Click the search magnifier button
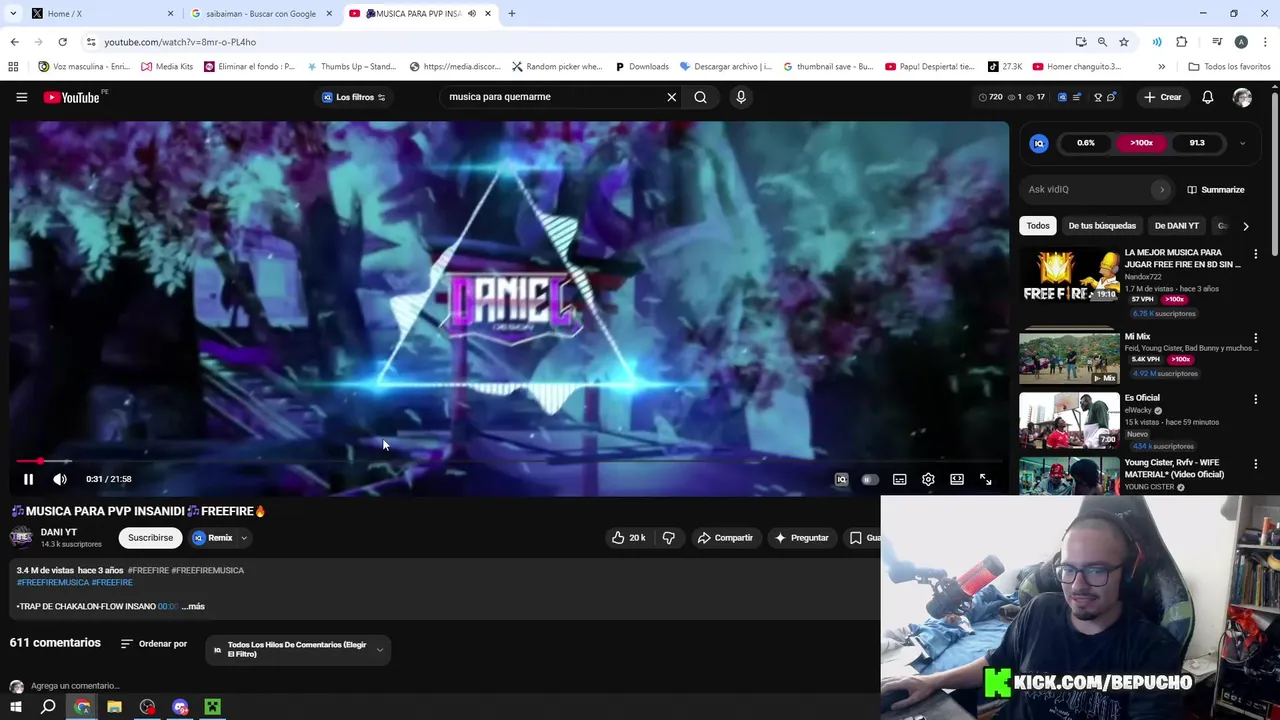The width and height of the screenshot is (1280, 720). (x=700, y=97)
